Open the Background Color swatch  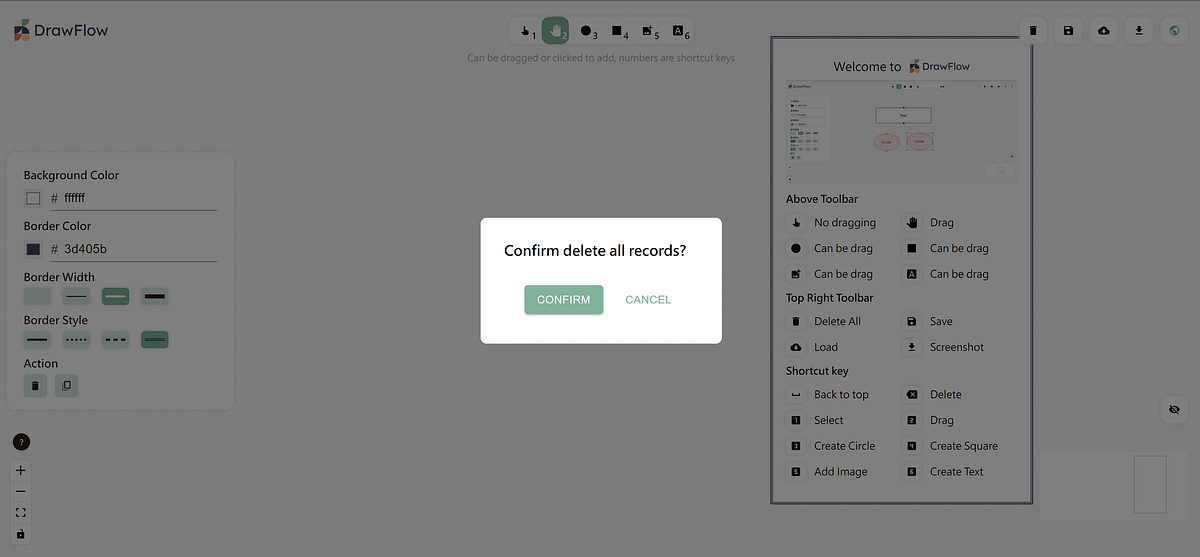pos(33,198)
